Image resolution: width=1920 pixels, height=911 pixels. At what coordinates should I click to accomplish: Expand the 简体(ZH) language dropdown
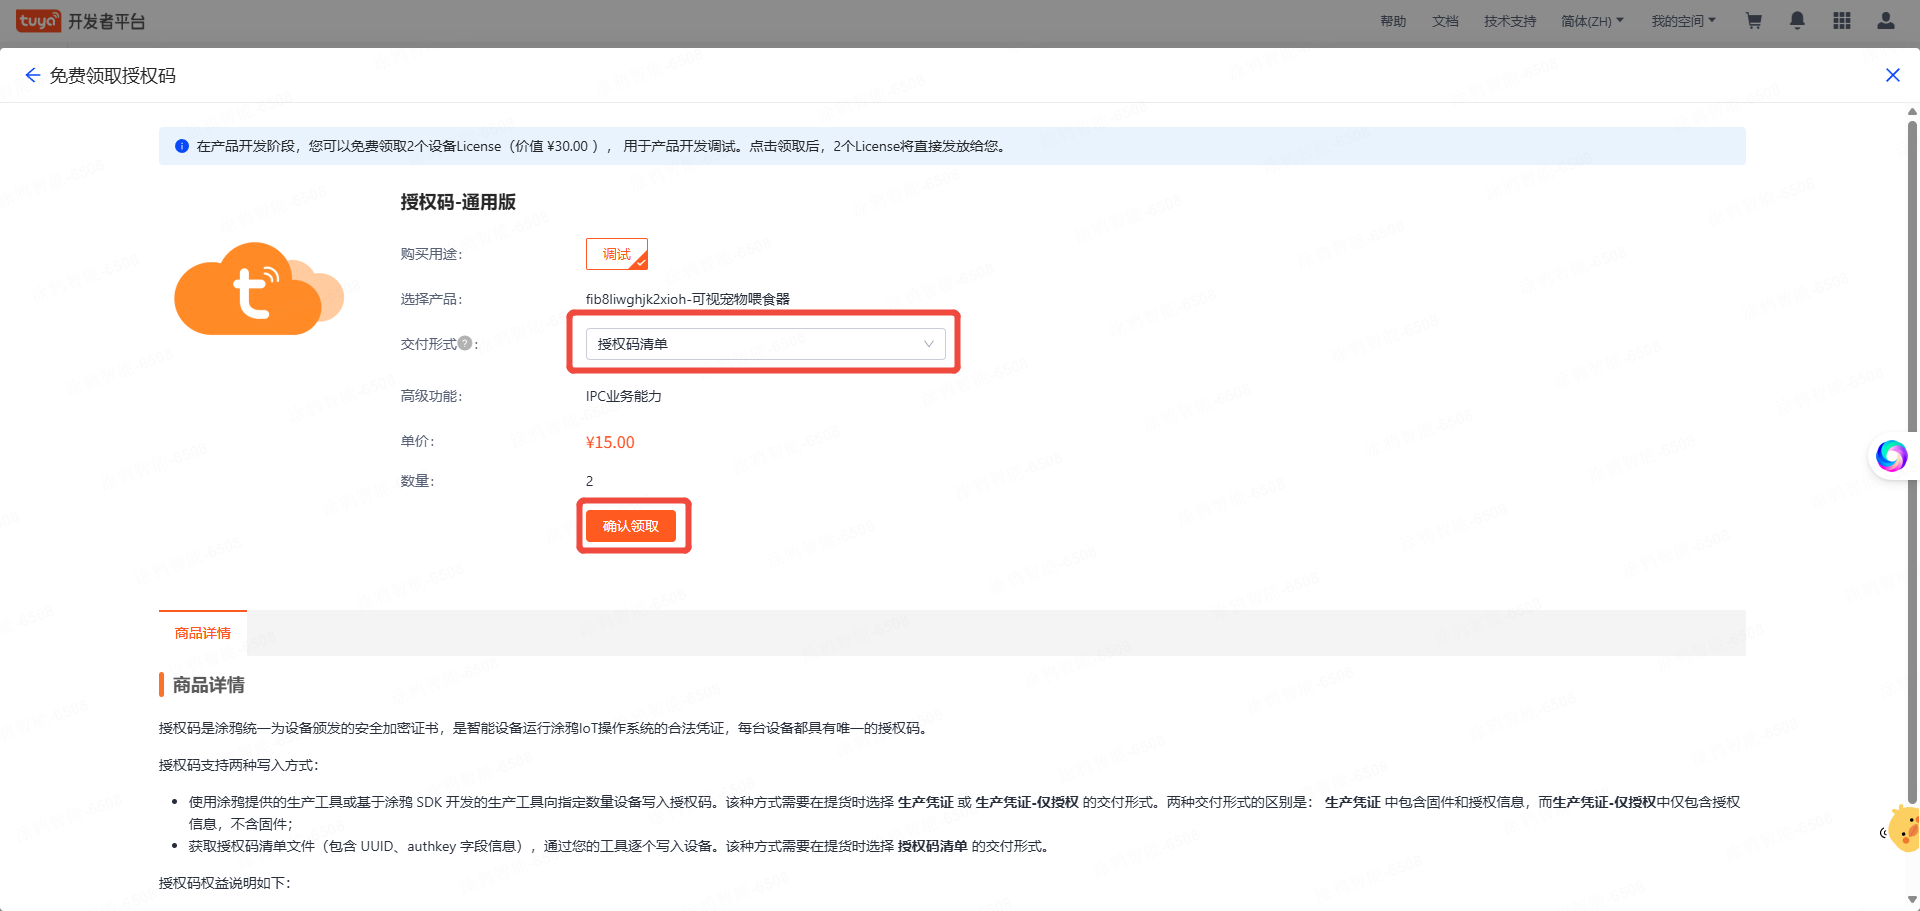tap(1592, 21)
